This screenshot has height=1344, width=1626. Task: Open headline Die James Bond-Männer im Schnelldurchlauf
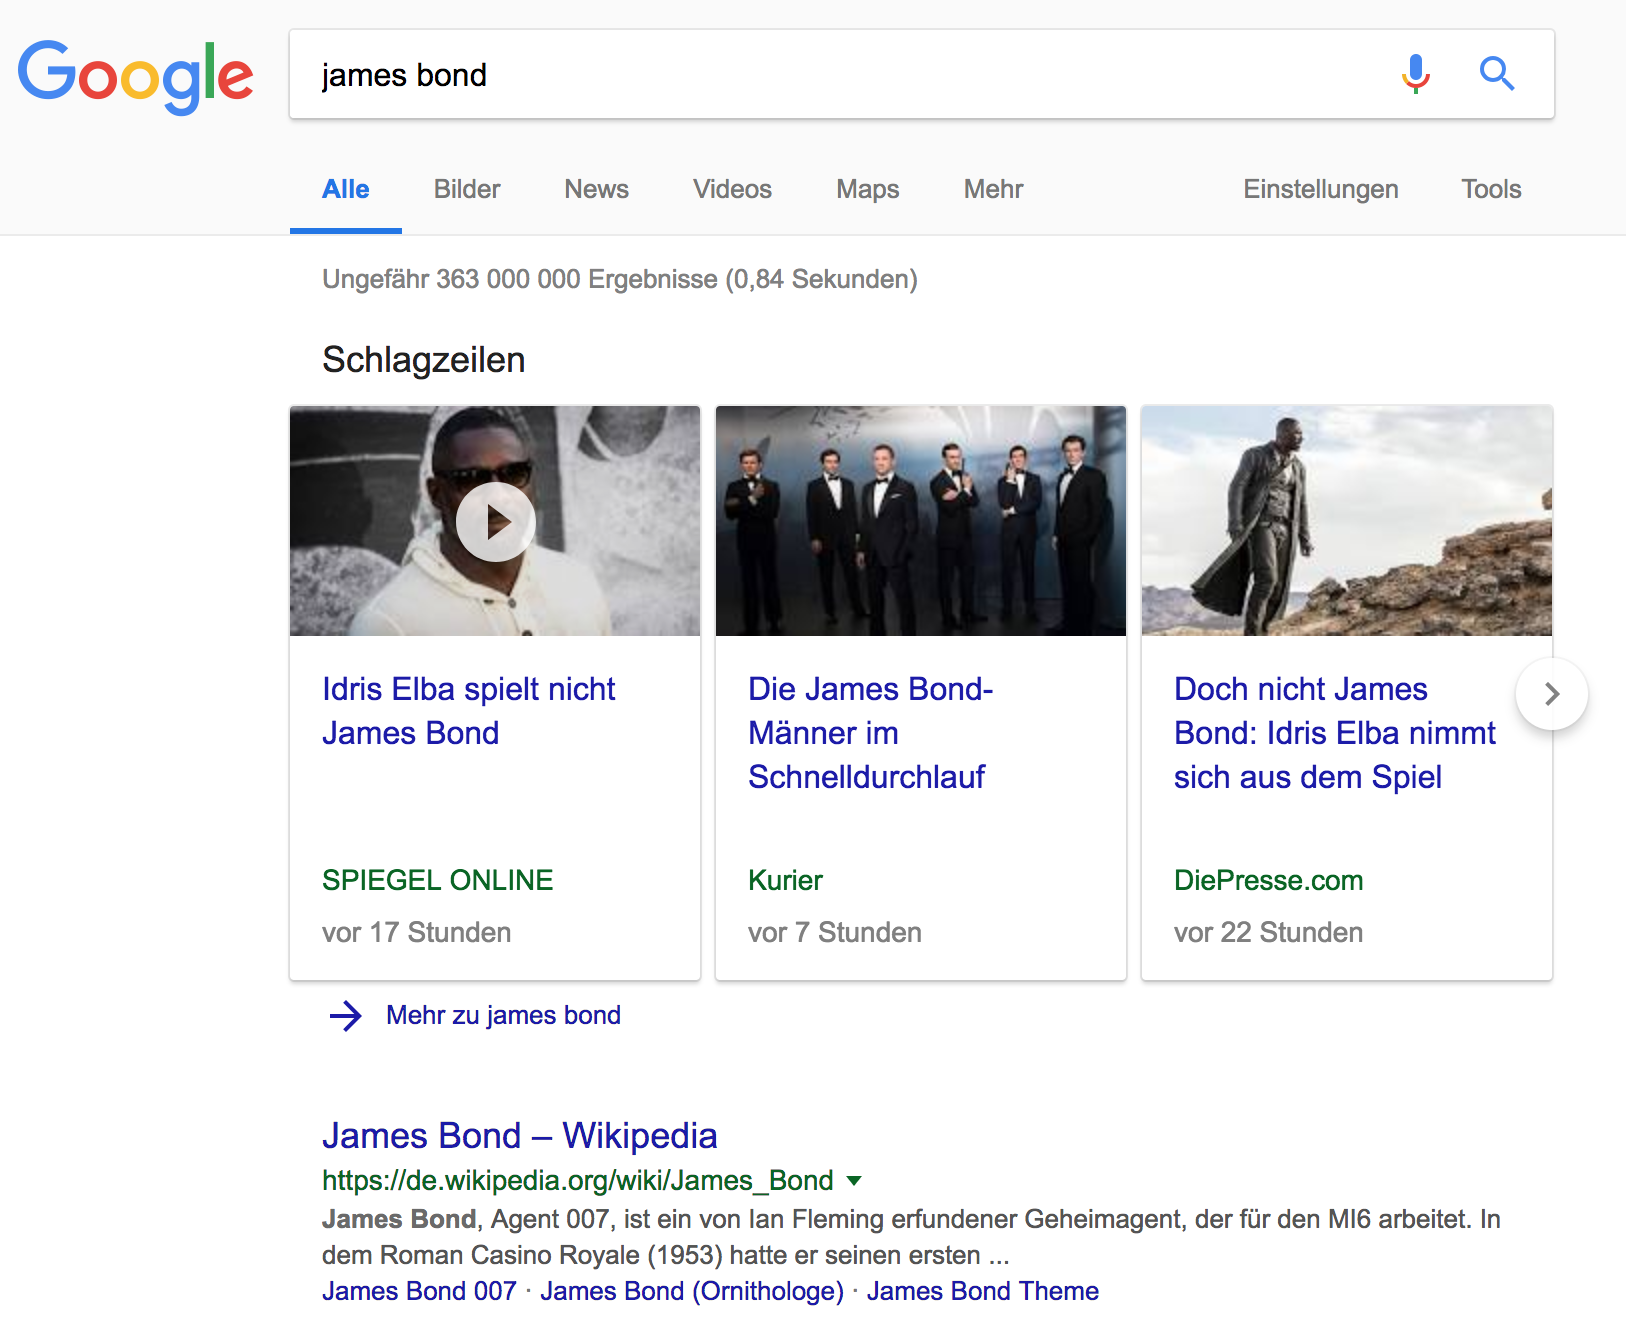click(870, 733)
